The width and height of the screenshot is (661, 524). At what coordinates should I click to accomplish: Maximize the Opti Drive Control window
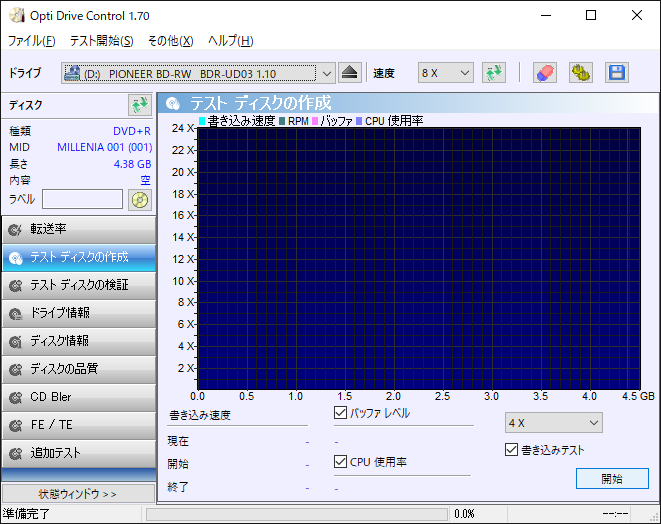click(591, 16)
